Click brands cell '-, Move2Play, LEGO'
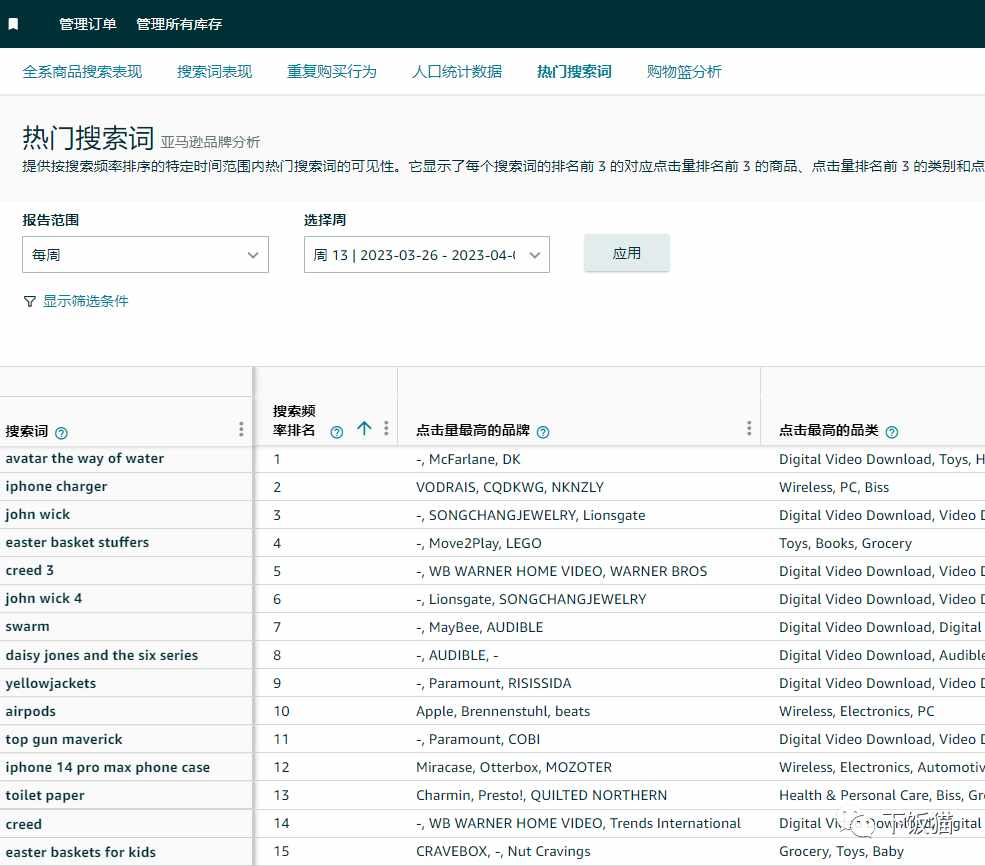This screenshot has height=866, width=985. [479, 543]
